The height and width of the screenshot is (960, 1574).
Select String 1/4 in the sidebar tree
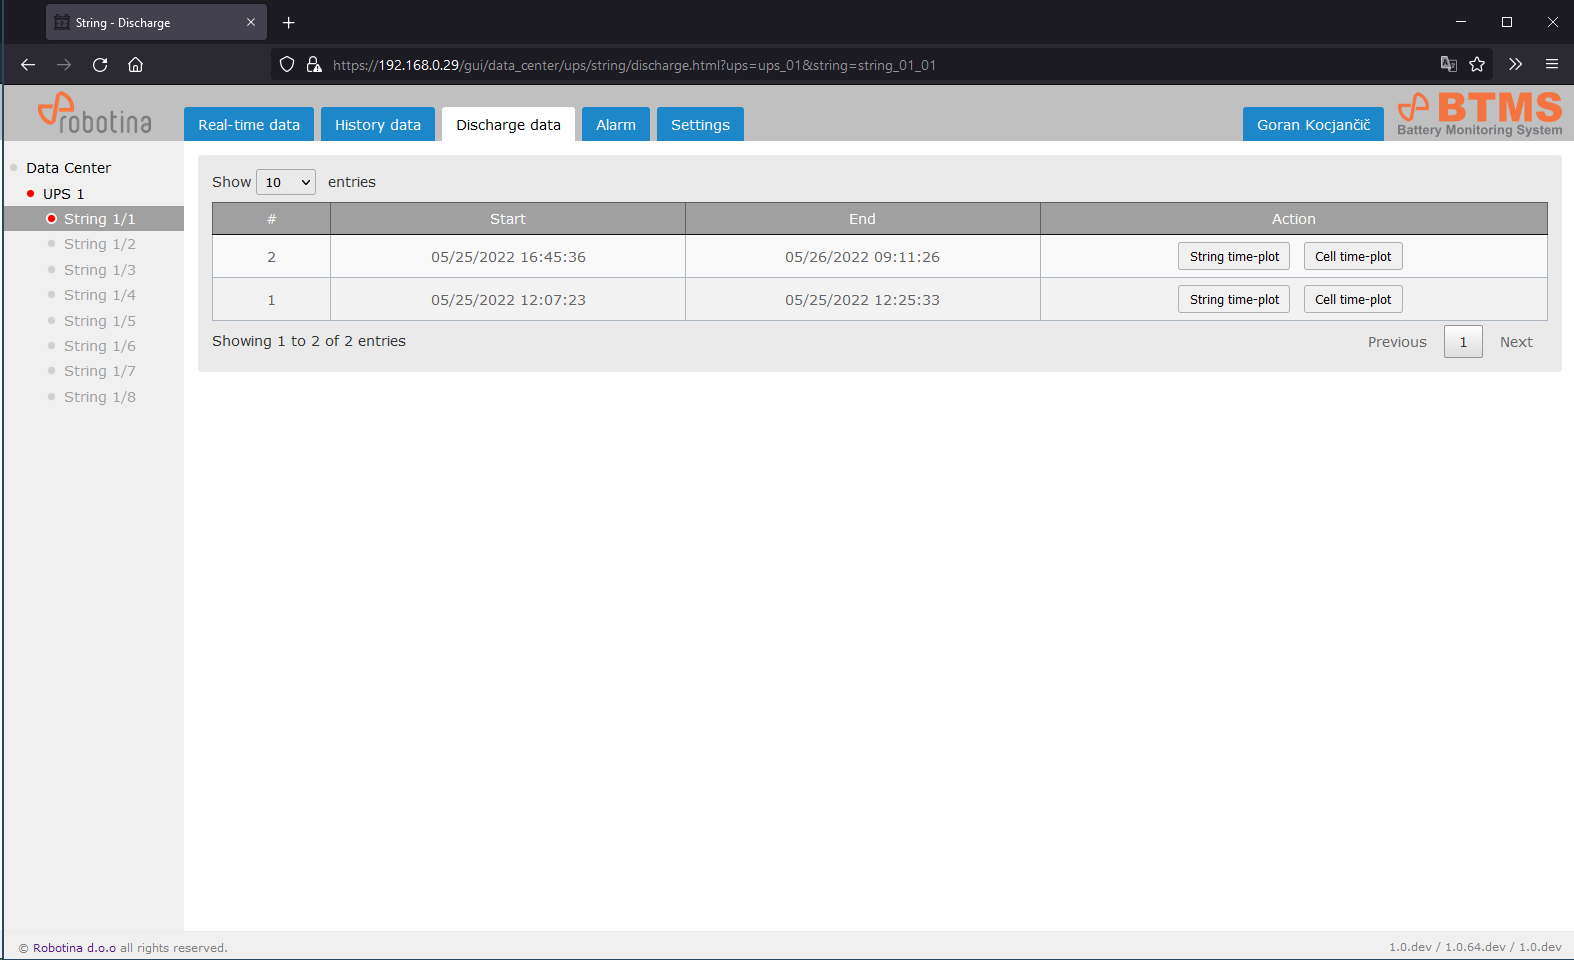(100, 295)
